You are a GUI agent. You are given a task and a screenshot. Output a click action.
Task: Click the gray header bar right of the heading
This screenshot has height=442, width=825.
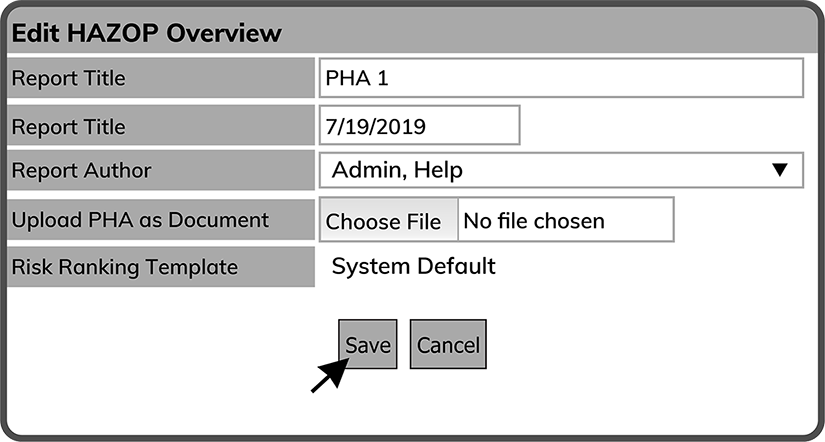pos(560,33)
